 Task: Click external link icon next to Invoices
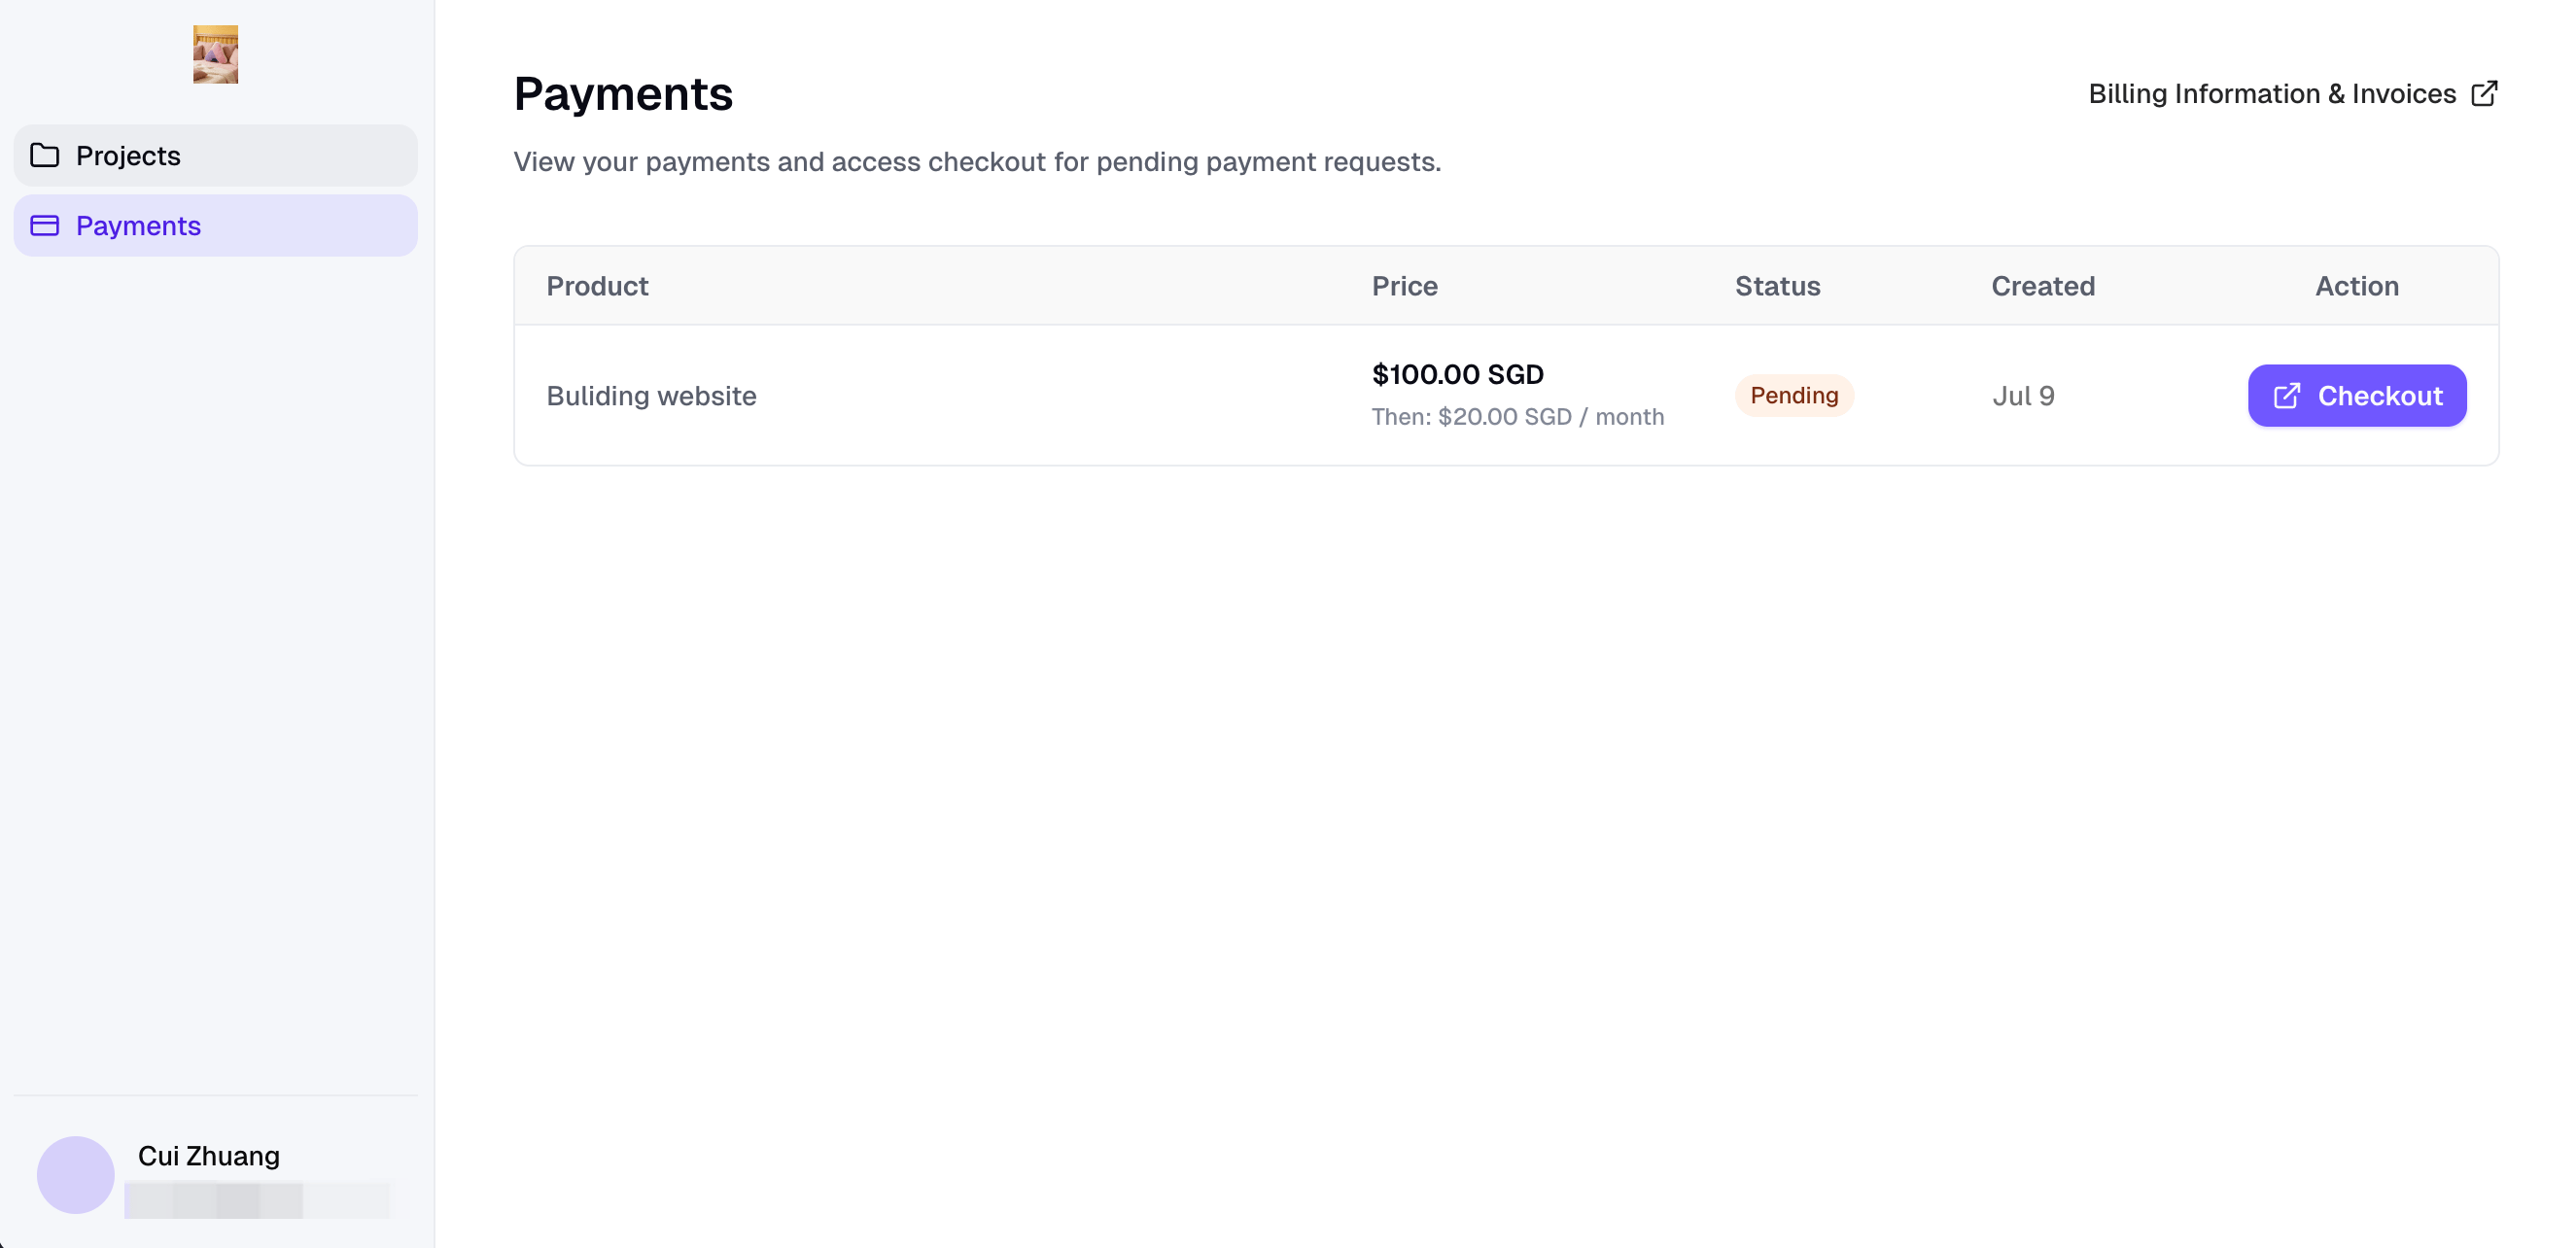coord(2484,94)
